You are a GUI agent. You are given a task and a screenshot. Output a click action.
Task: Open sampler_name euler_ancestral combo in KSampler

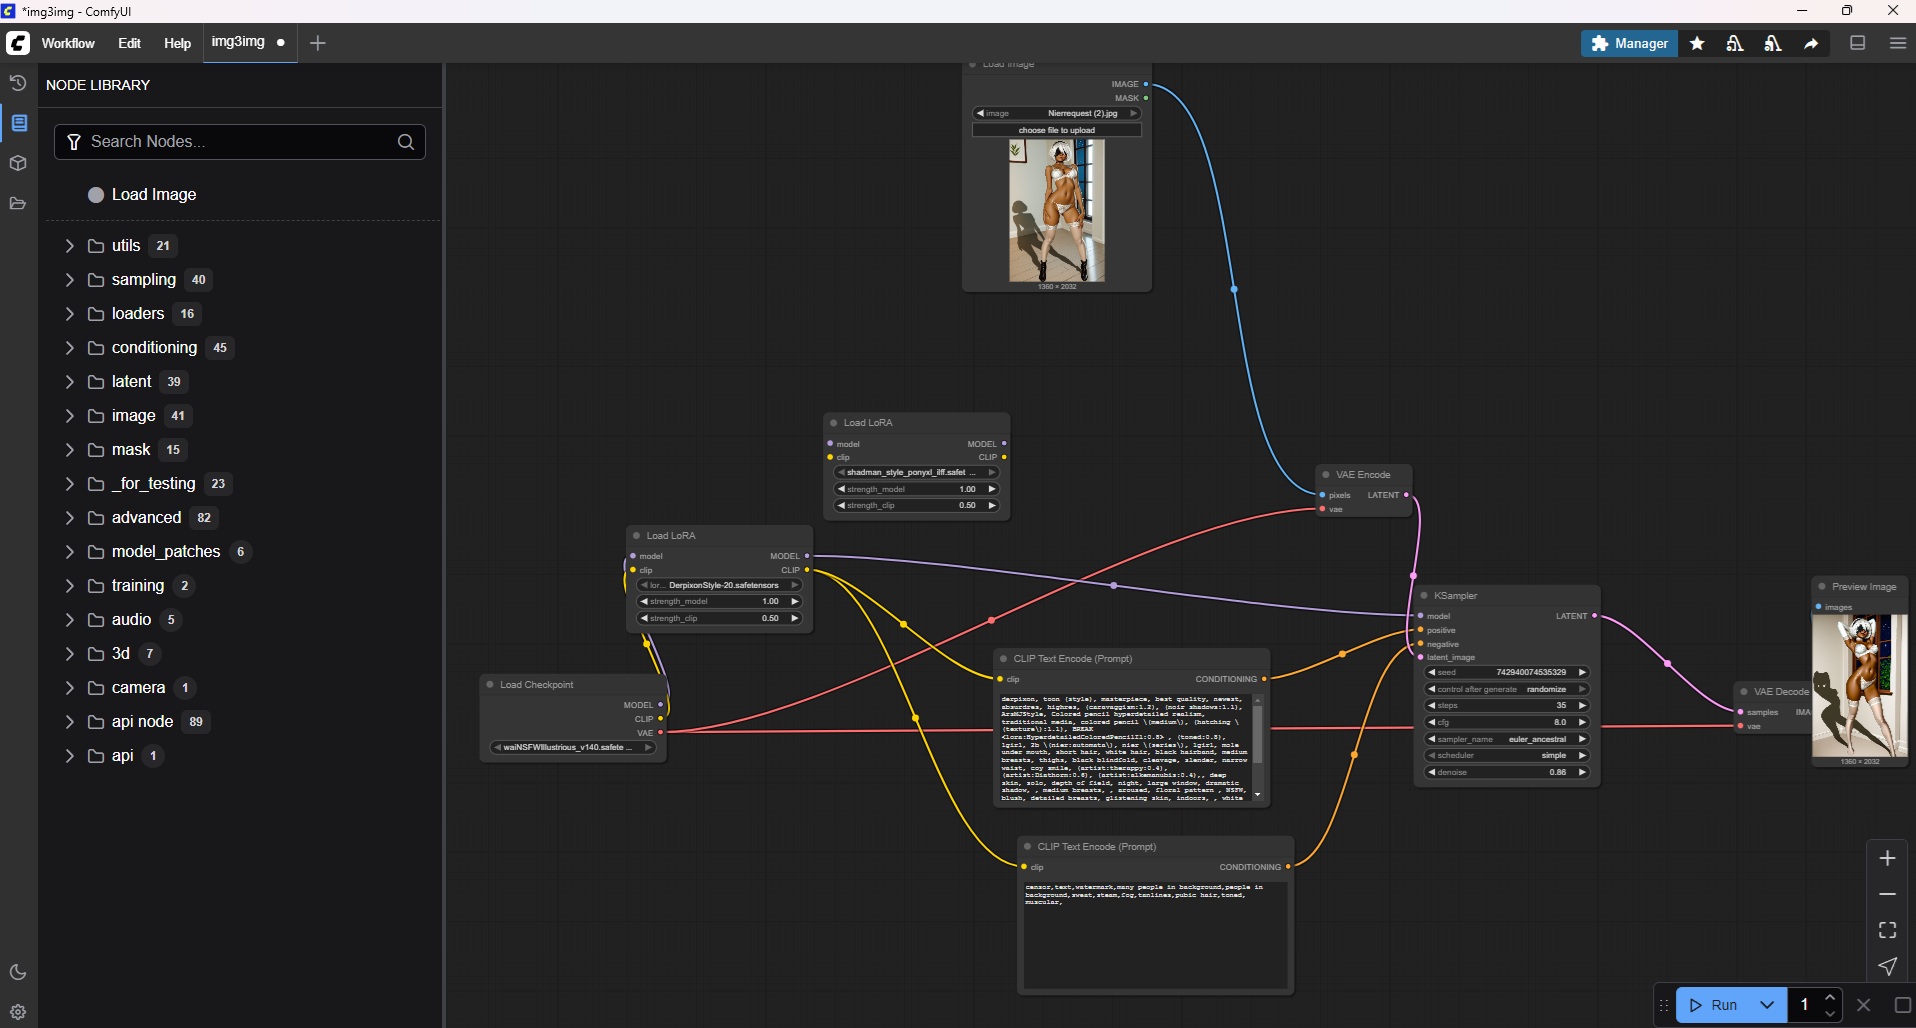(1507, 739)
